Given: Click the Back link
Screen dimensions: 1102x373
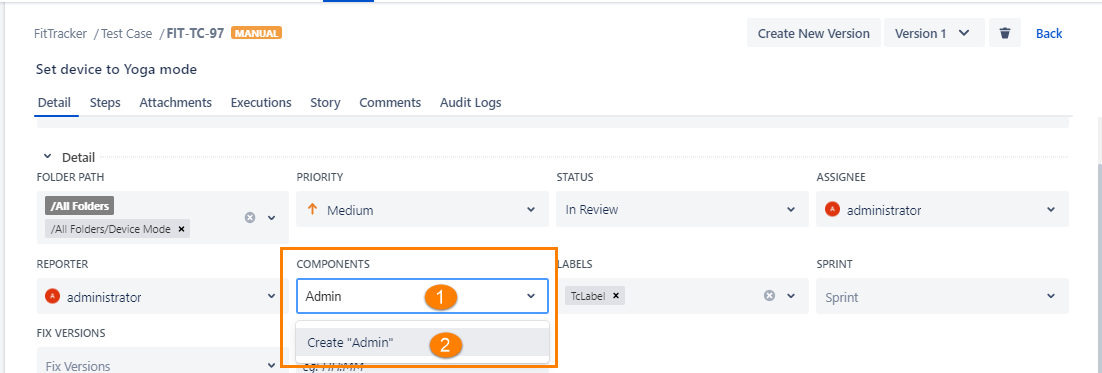Looking at the screenshot, I should 1049,33.
